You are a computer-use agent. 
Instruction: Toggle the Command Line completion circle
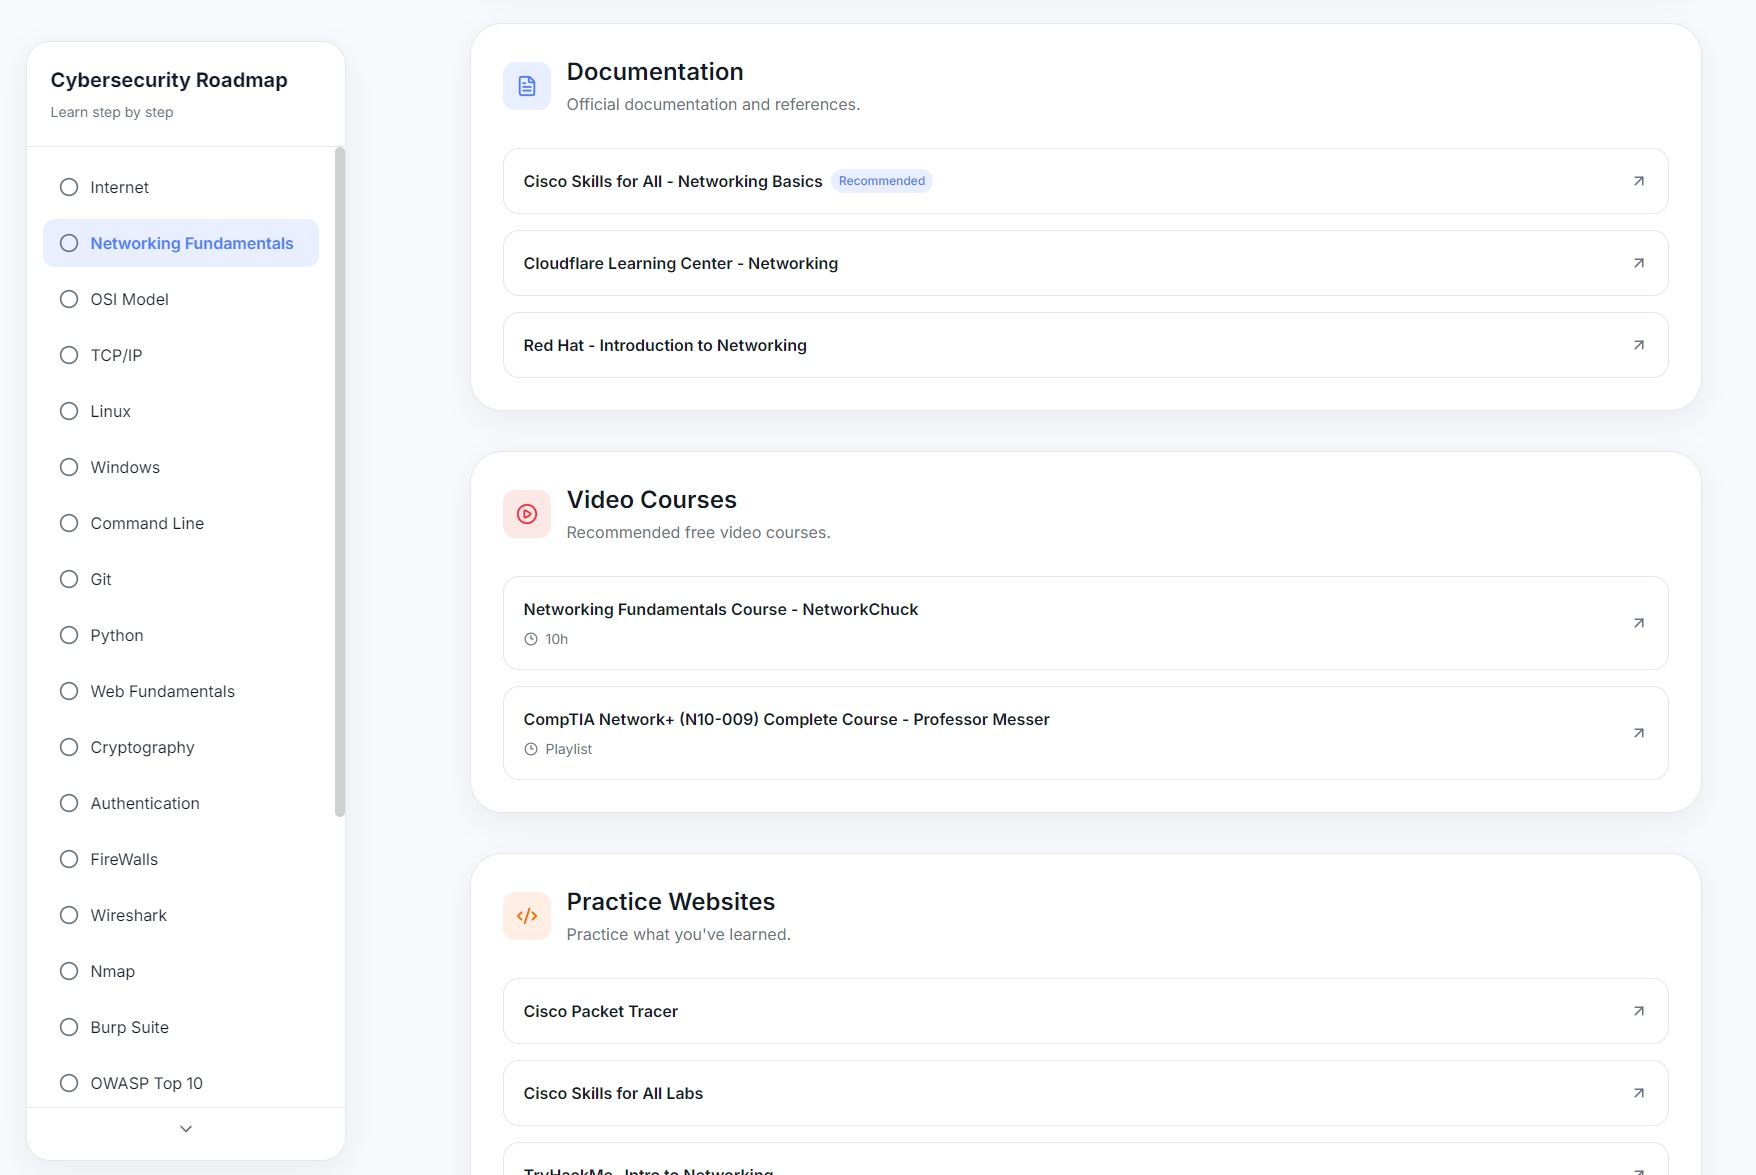coord(69,523)
